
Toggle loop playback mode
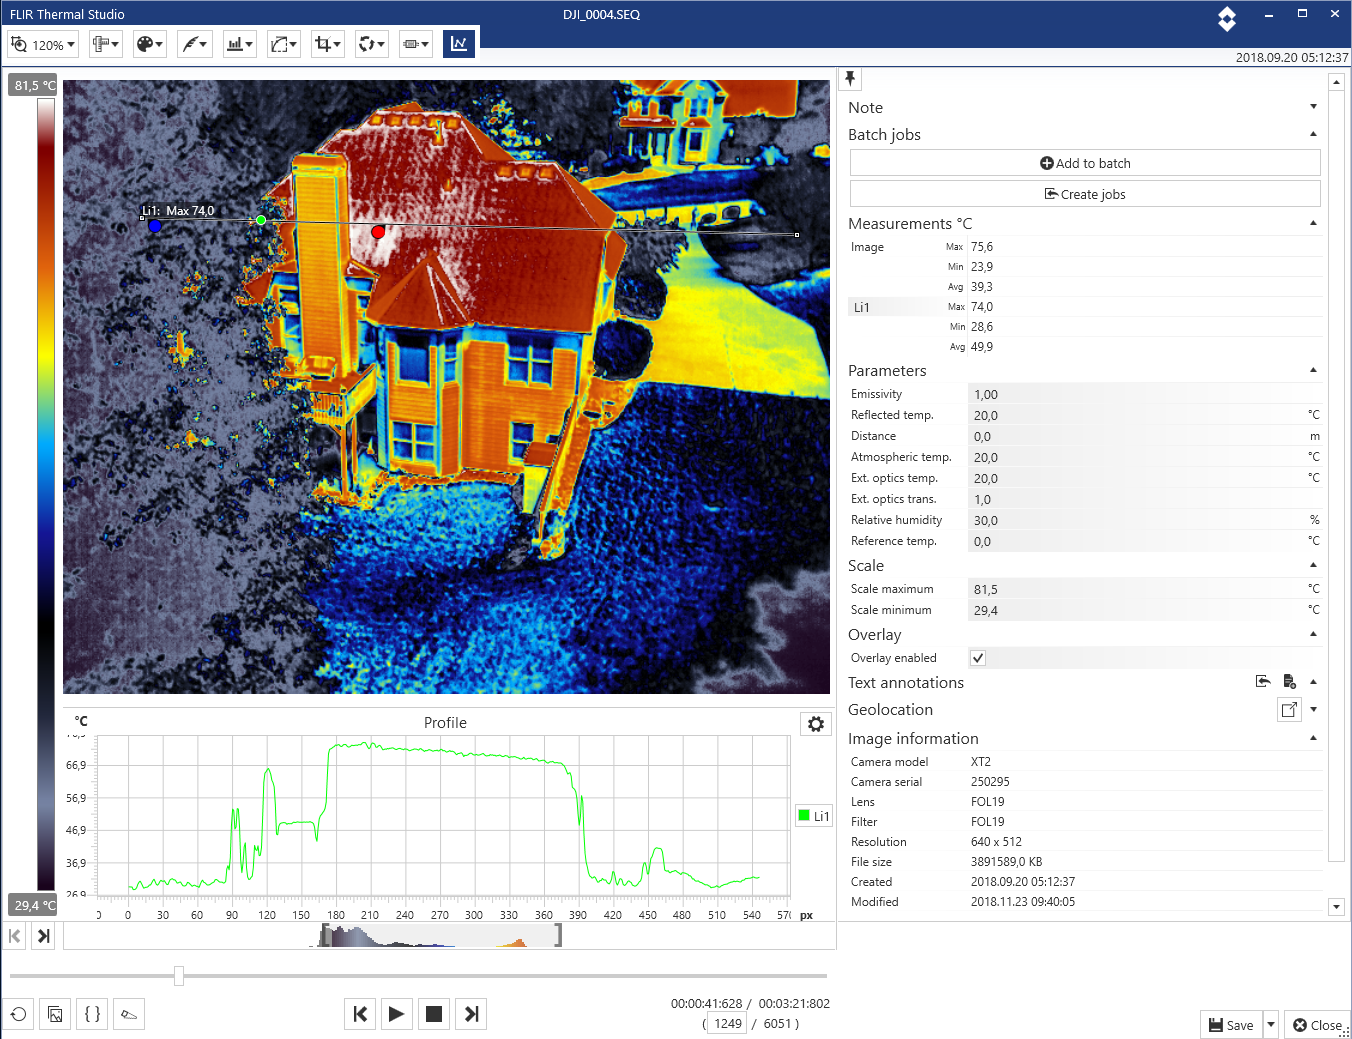point(17,1013)
